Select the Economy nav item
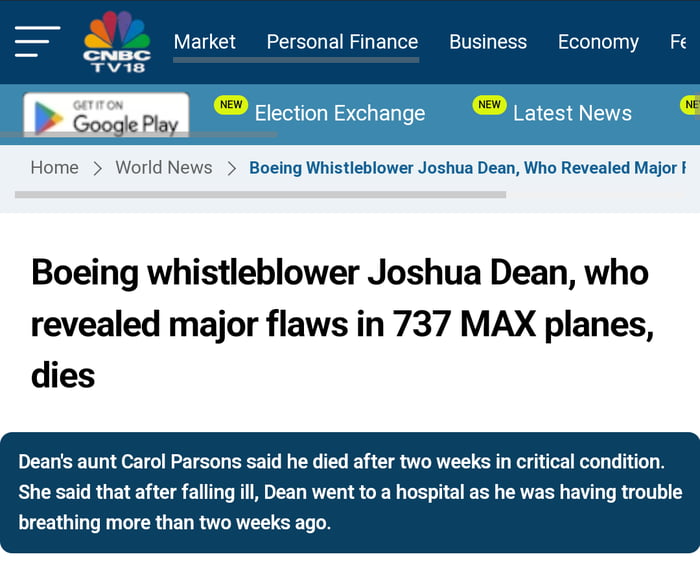The height and width of the screenshot is (587, 700). click(x=598, y=42)
